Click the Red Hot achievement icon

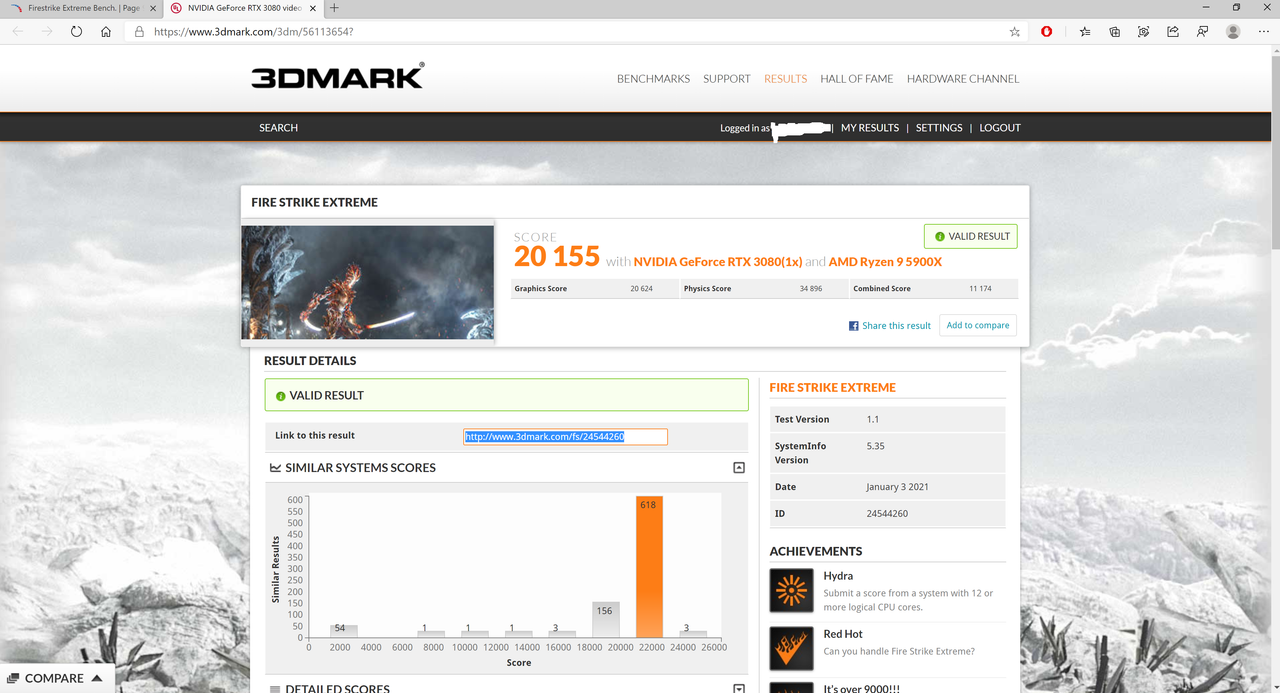[791, 648]
